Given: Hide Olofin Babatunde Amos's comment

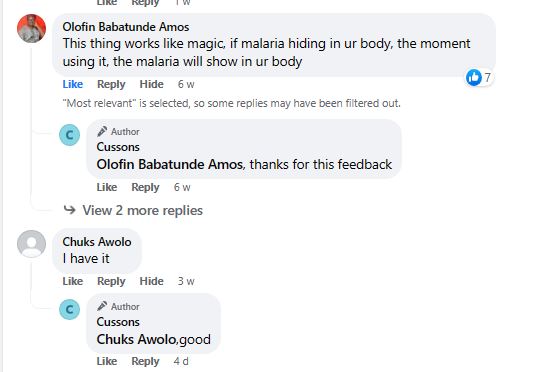Looking at the screenshot, I should pyautogui.click(x=152, y=84).
